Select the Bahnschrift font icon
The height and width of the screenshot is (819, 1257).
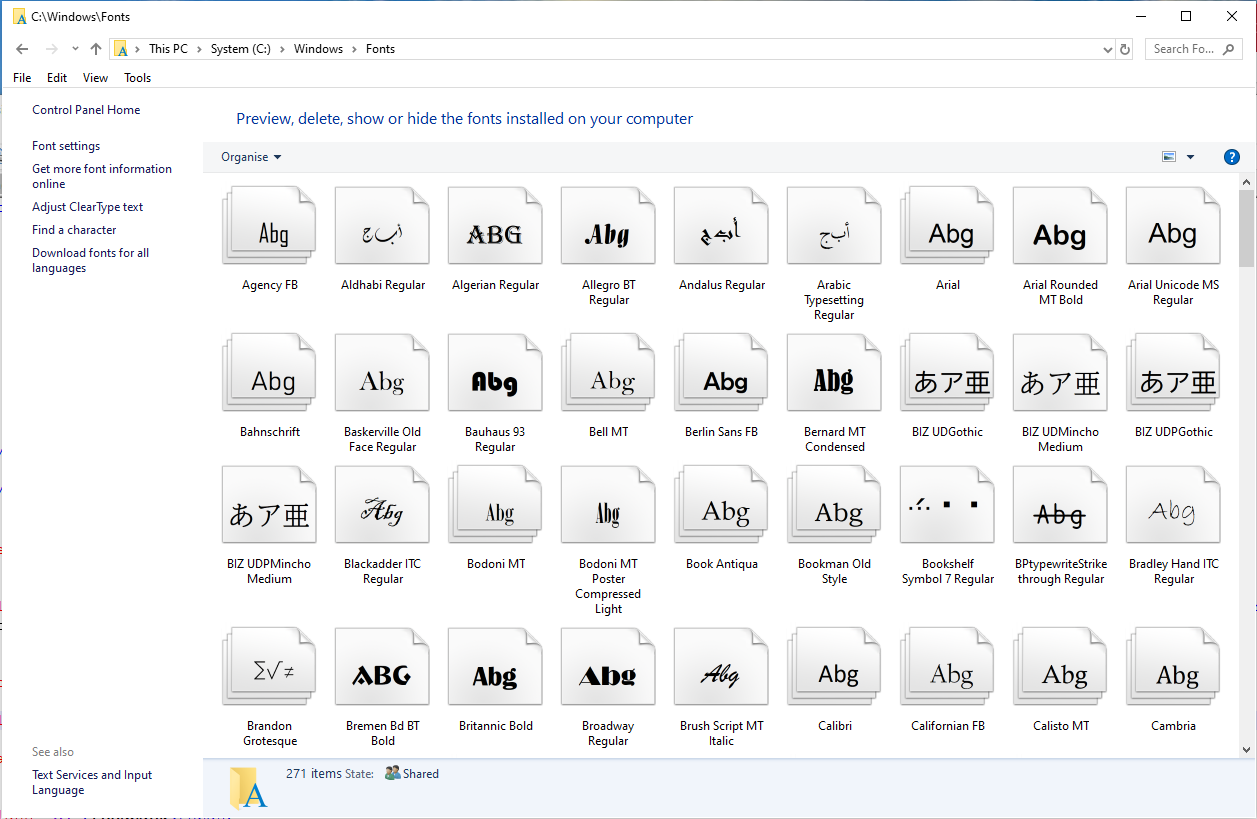[269, 374]
